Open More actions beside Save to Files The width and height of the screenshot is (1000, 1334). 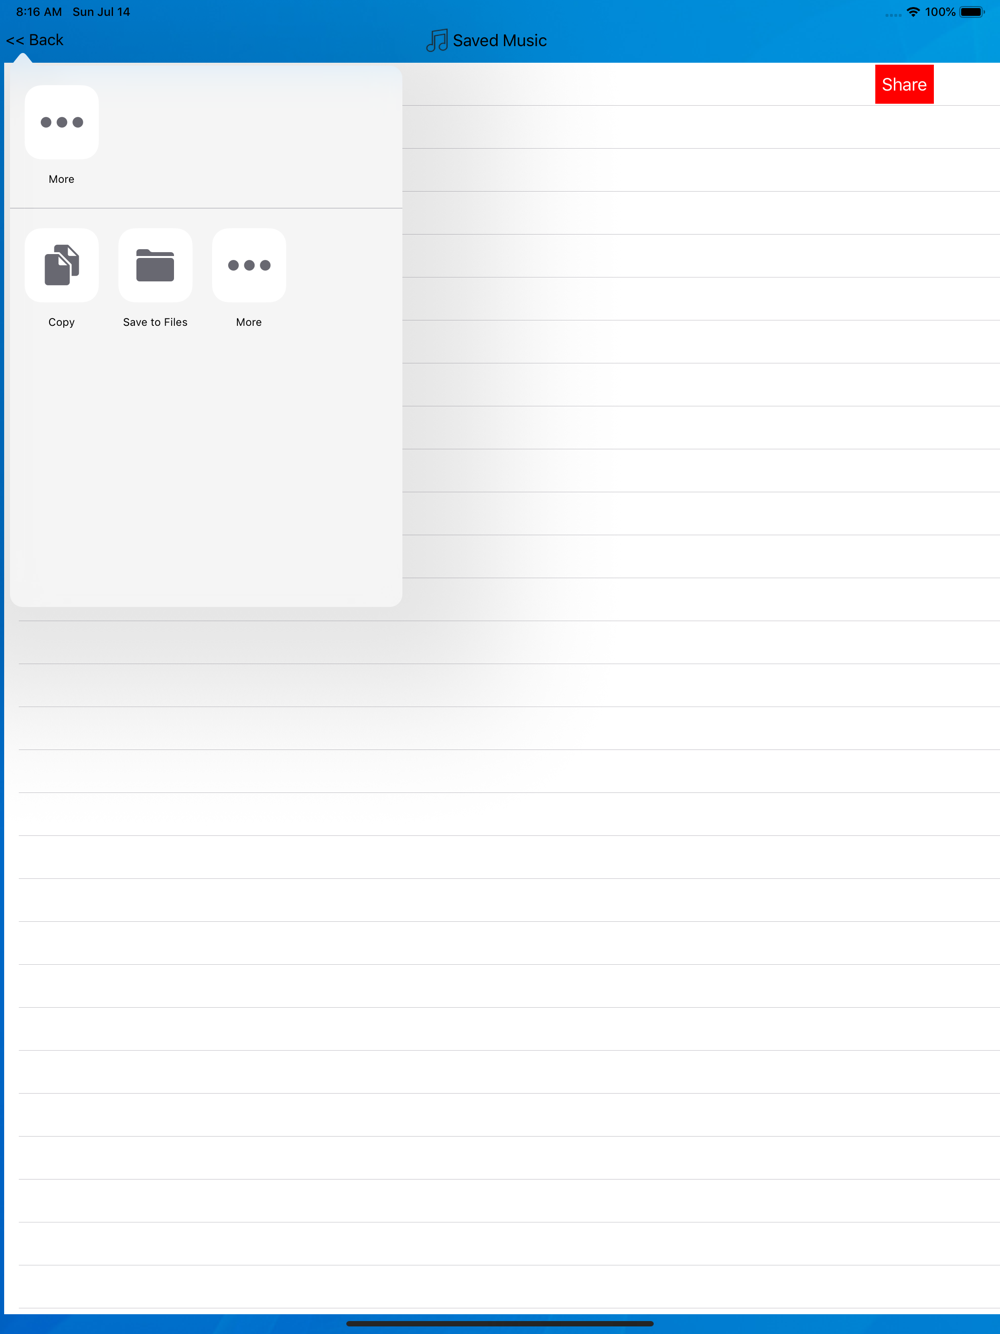pyautogui.click(x=249, y=265)
